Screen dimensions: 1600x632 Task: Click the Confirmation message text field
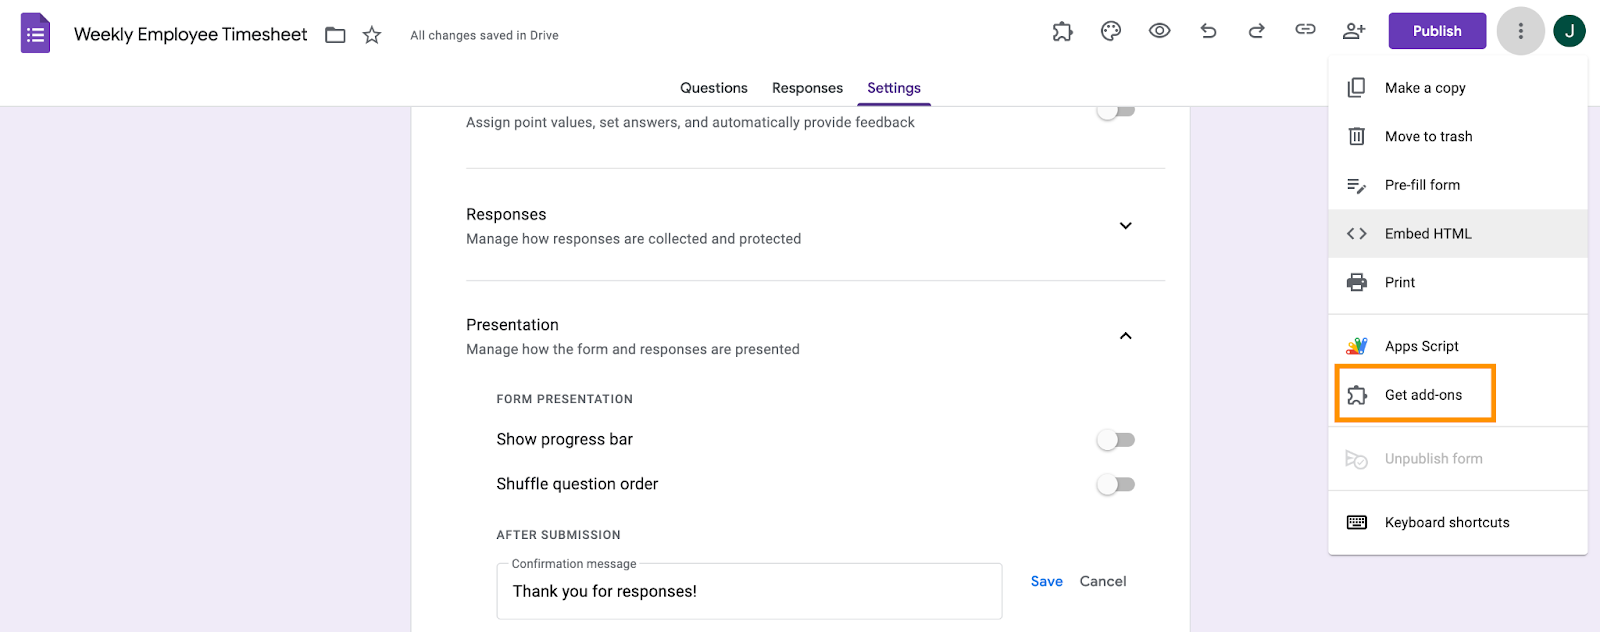(x=749, y=591)
